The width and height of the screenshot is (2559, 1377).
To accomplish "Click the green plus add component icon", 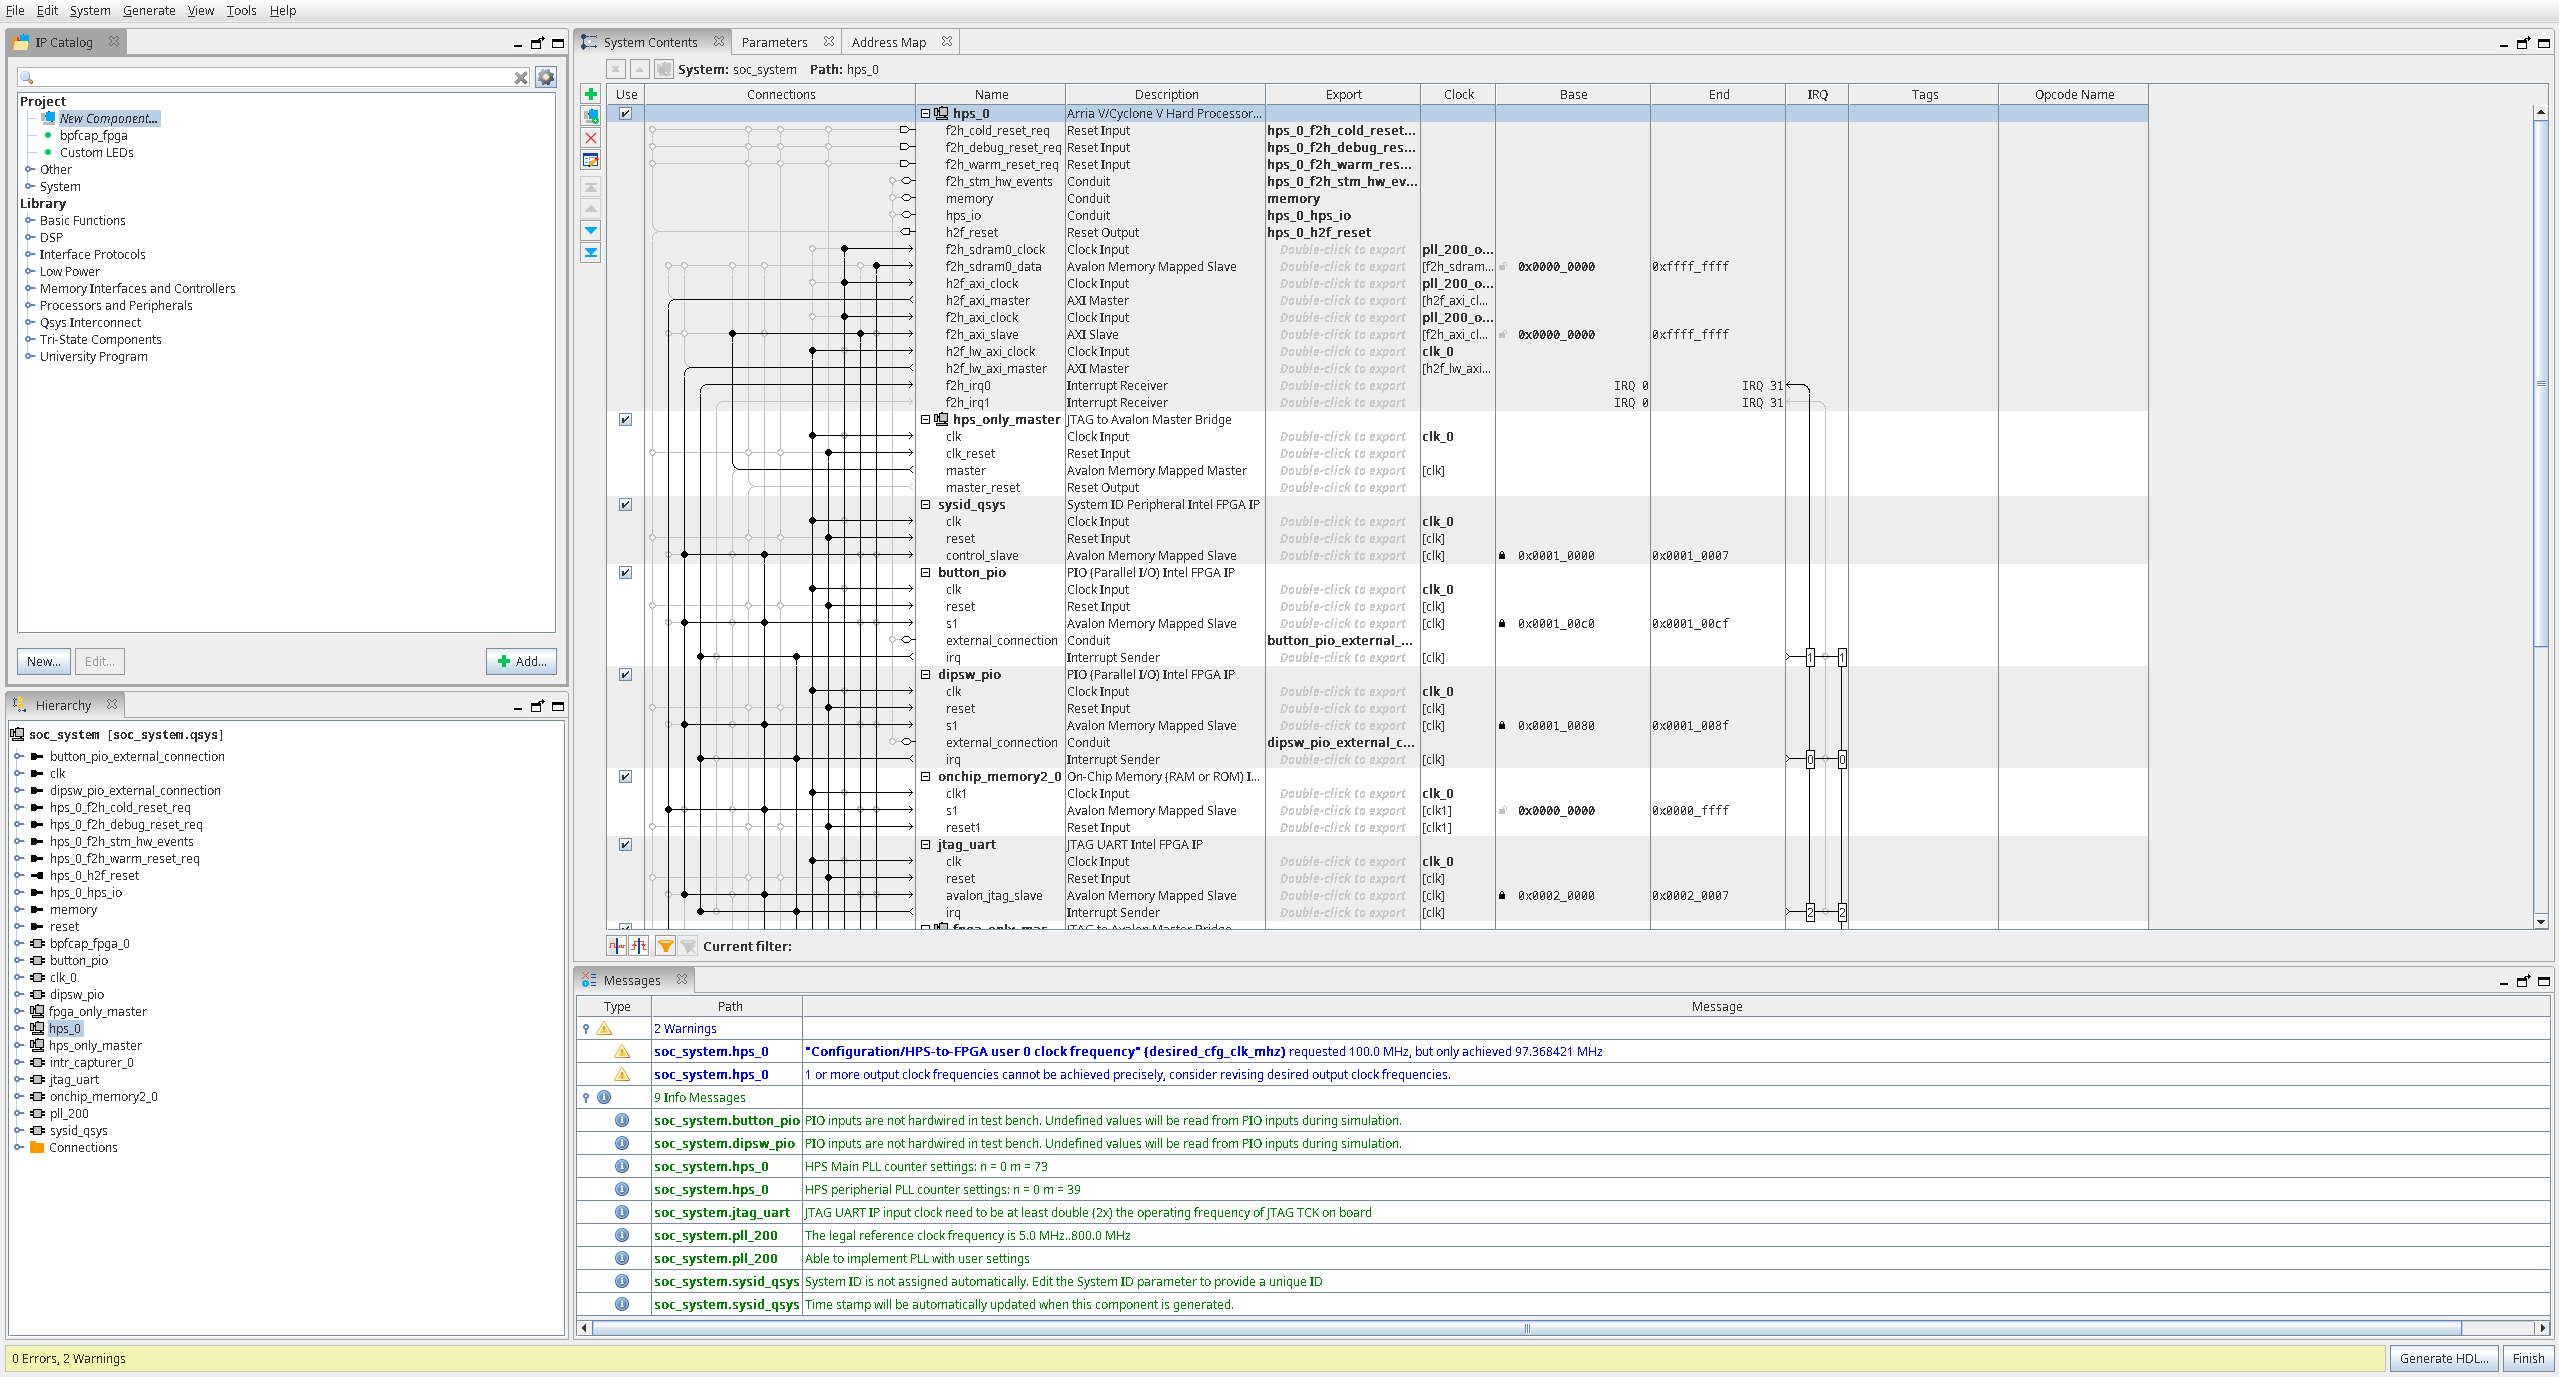I will [591, 94].
